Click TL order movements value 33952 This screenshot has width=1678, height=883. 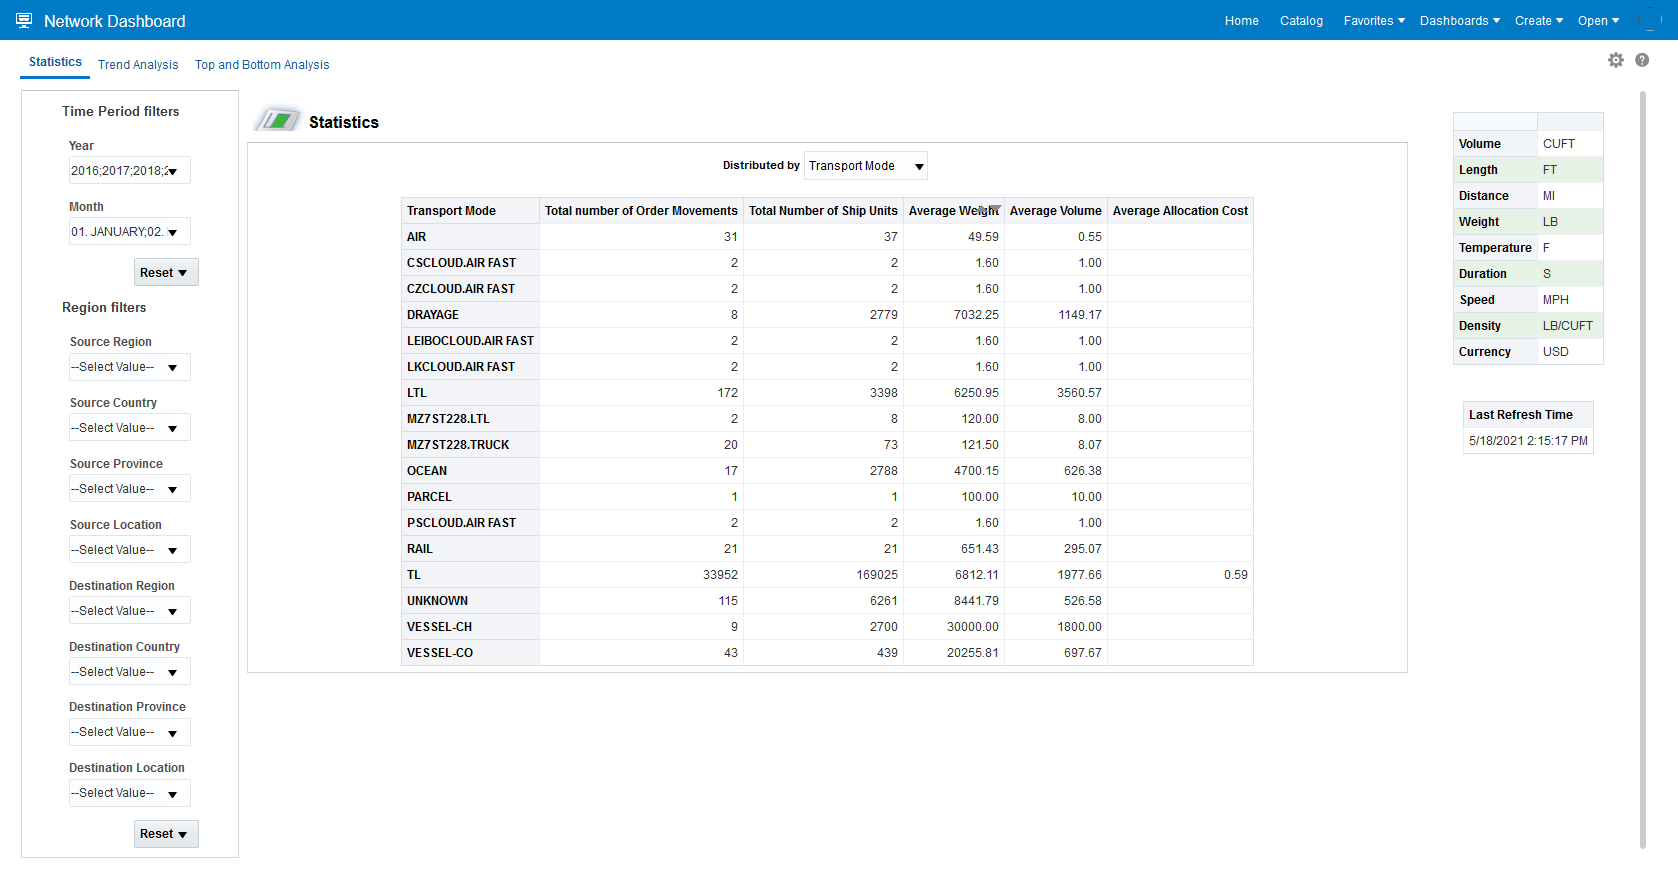click(x=720, y=575)
